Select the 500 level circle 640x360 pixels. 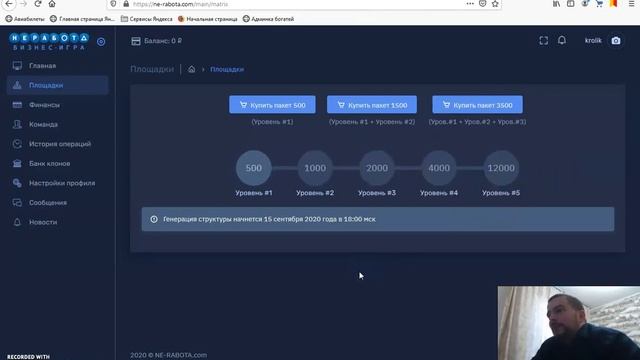pyautogui.click(x=253, y=168)
